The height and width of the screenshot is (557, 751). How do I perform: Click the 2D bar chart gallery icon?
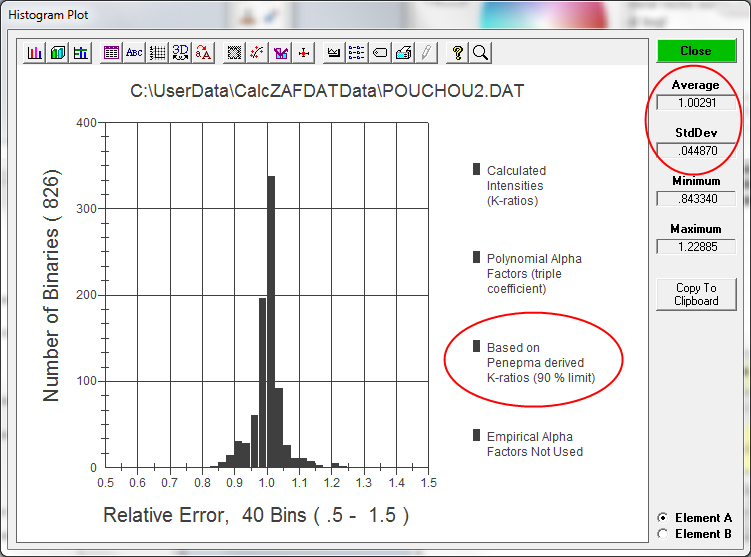point(35,53)
